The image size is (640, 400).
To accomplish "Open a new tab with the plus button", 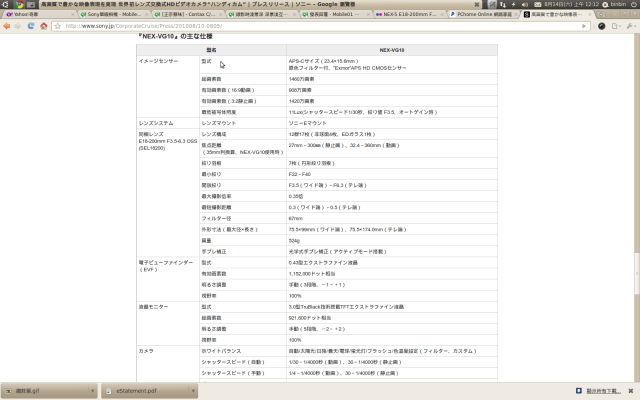I will [601, 14].
